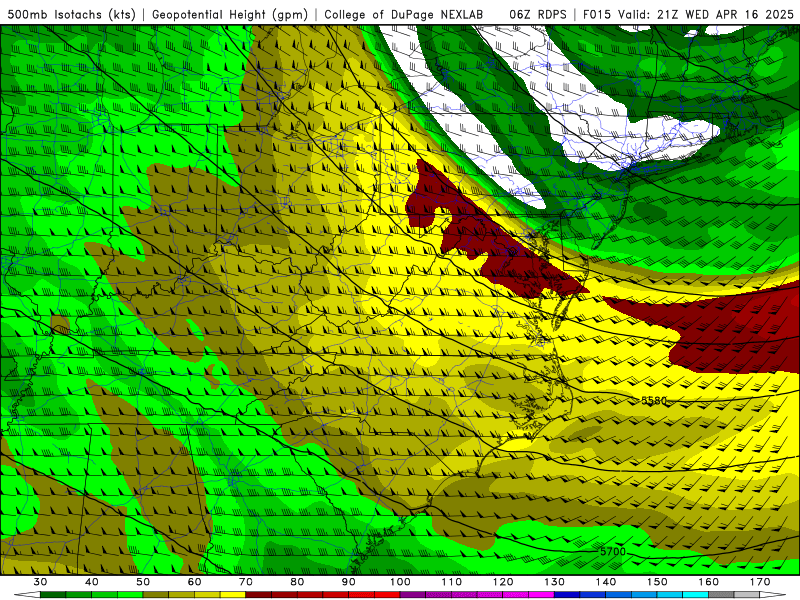Click the 5580 height contour label
Screen dimensions: 800x600
[654, 401]
